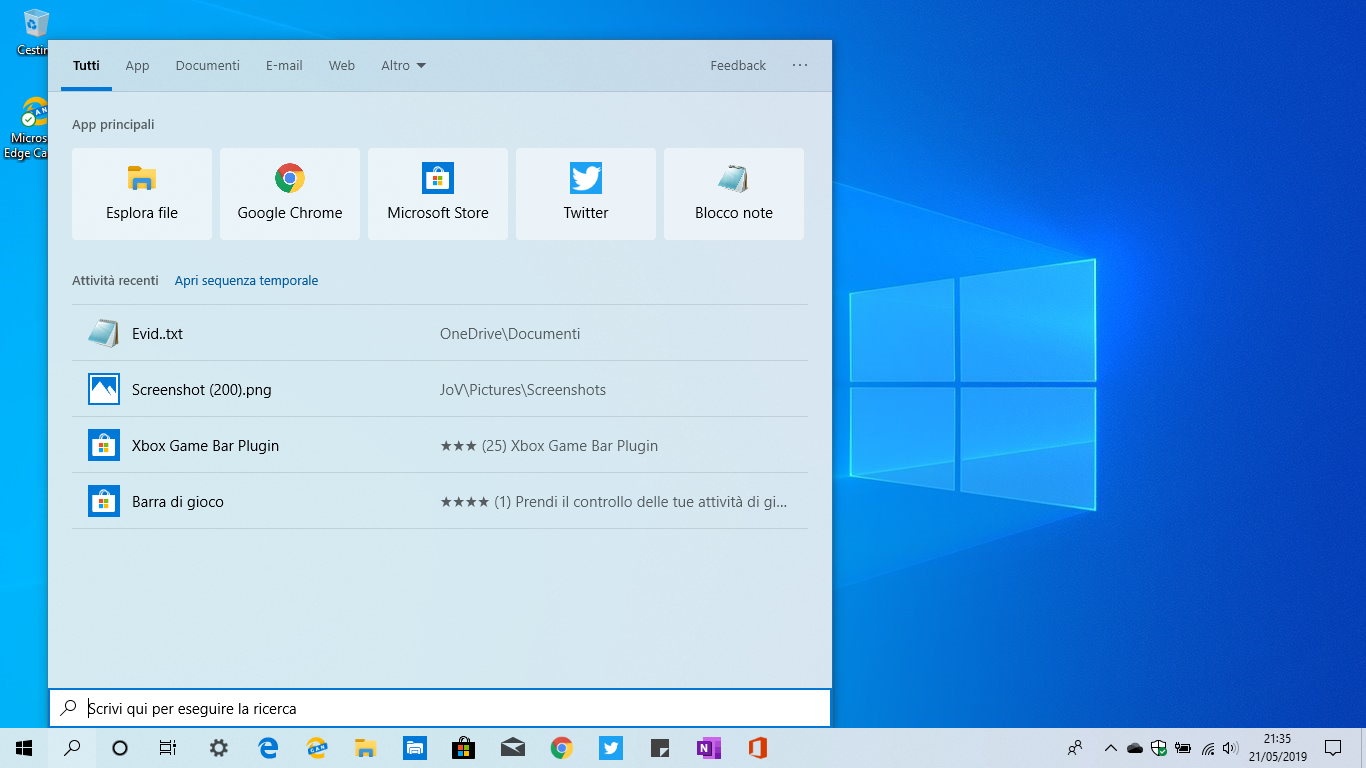Open the Twitter tile under App principali

point(586,194)
